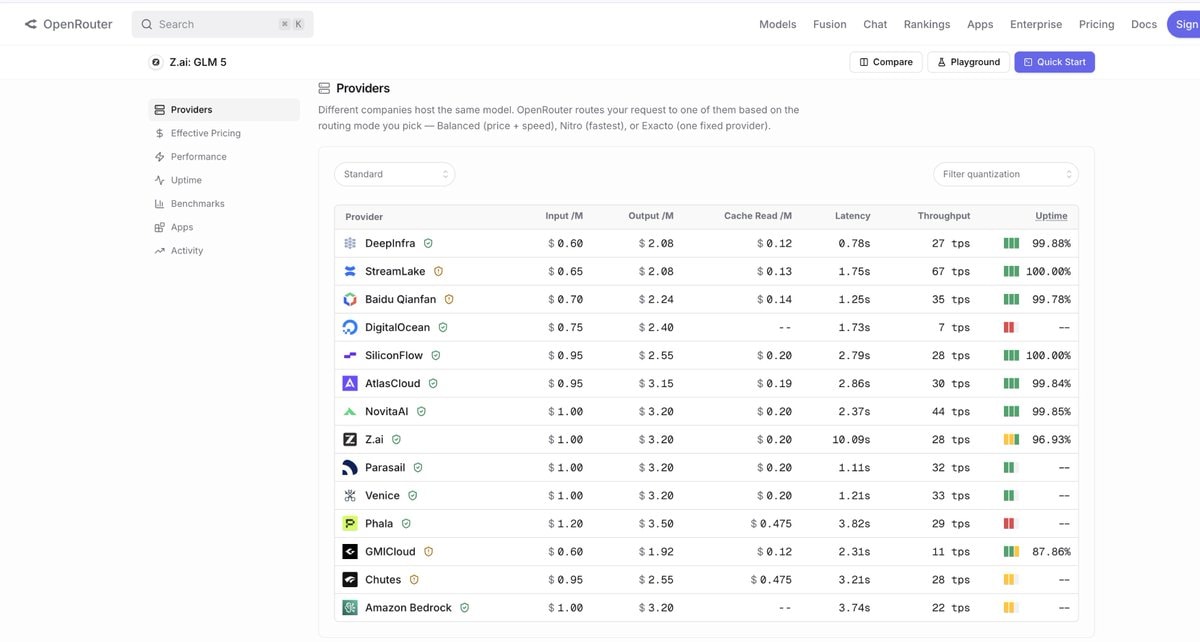The width and height of the screenshot is (1200, 642).
Task: Click the uptime bars in the DeepInfra row
Action: pos(1011,243)
